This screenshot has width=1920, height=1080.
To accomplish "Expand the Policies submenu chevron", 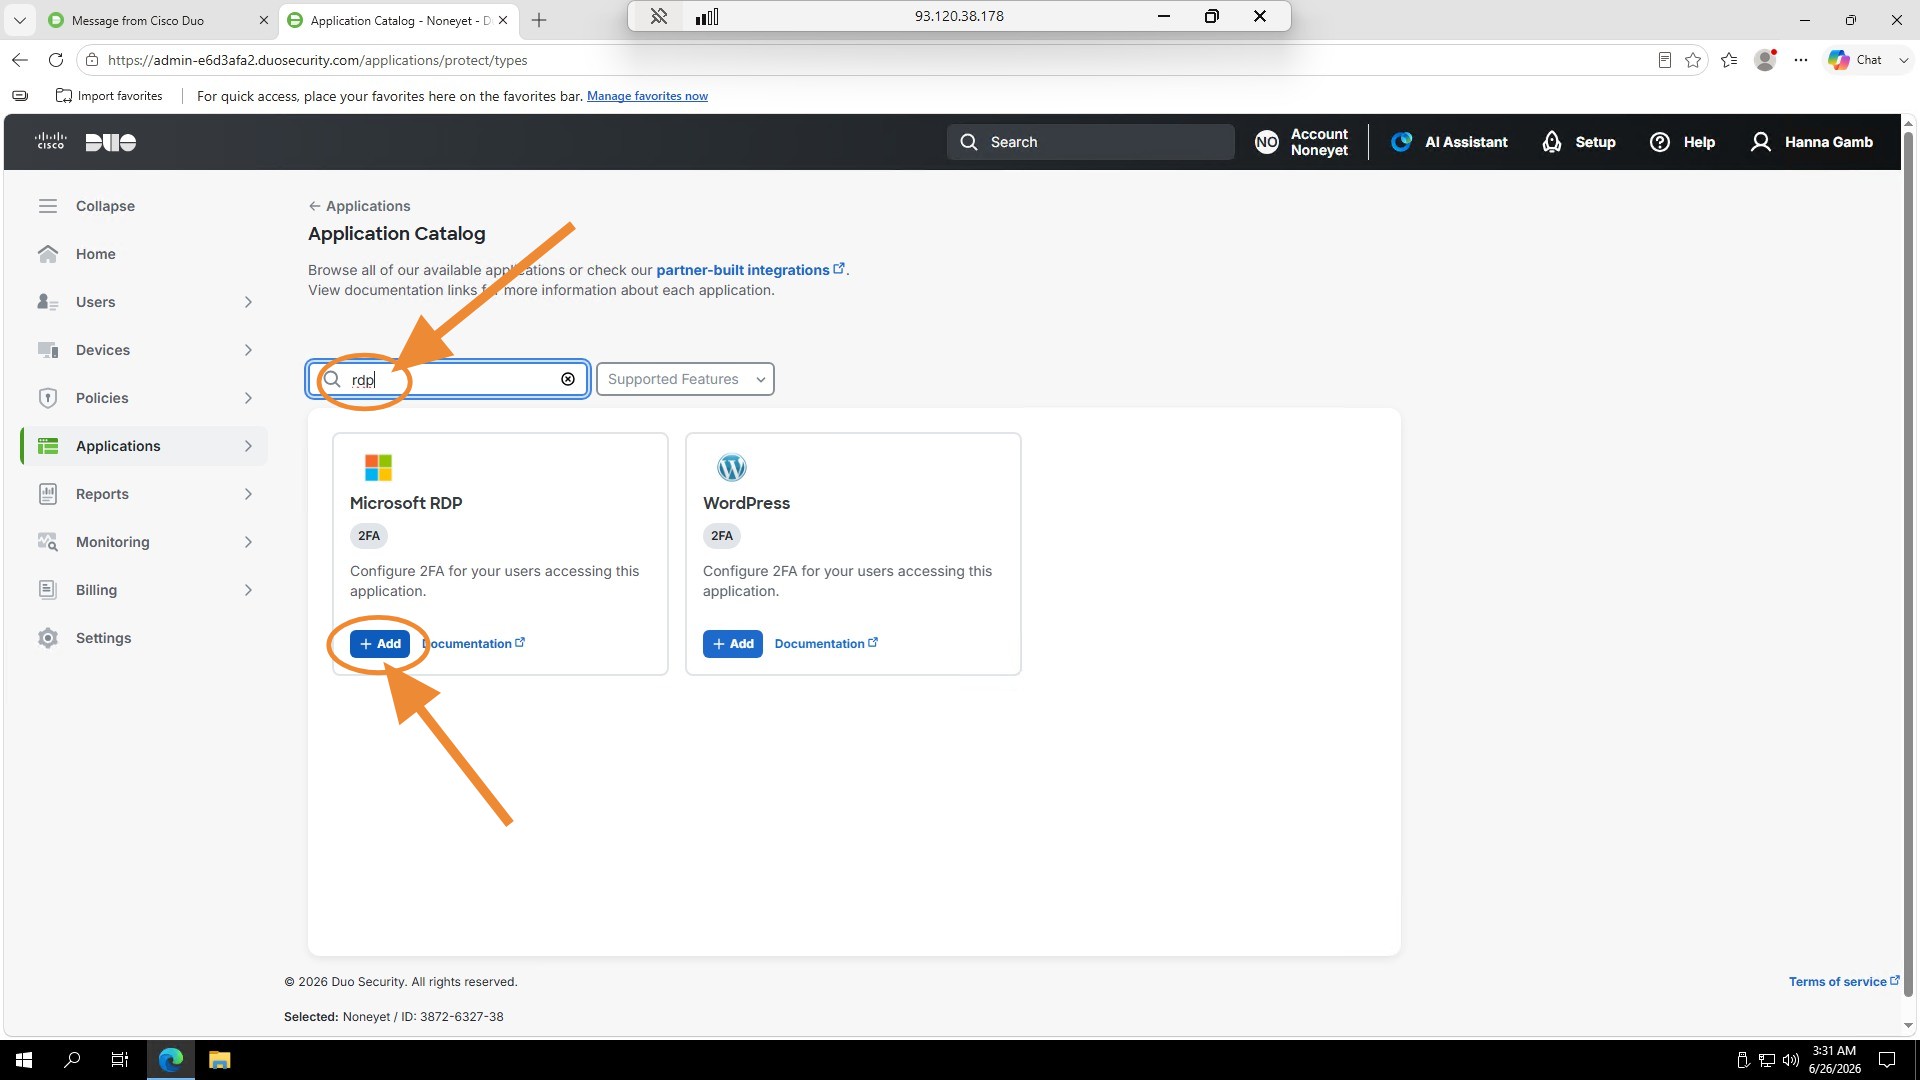I will (248, 398).
